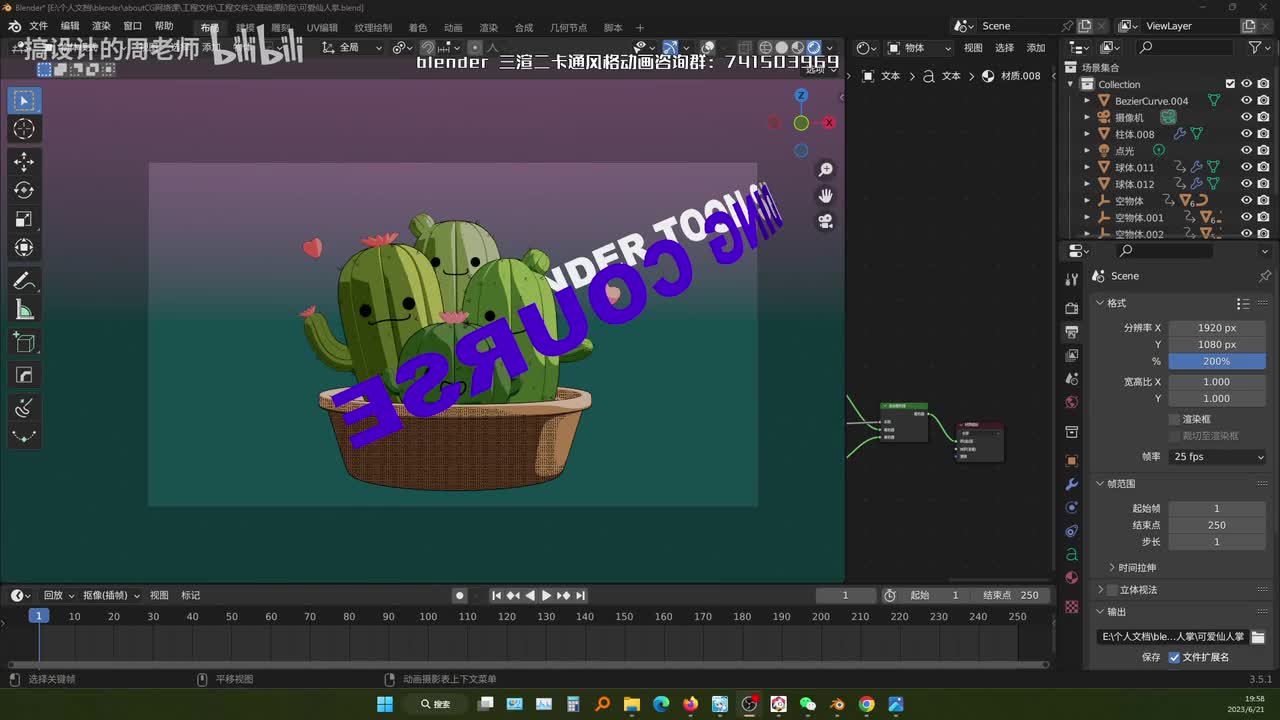Pick the Measure tool
Image resolution: width=1280 pixels, height=720 pixels.
click(x=24, y=310)
